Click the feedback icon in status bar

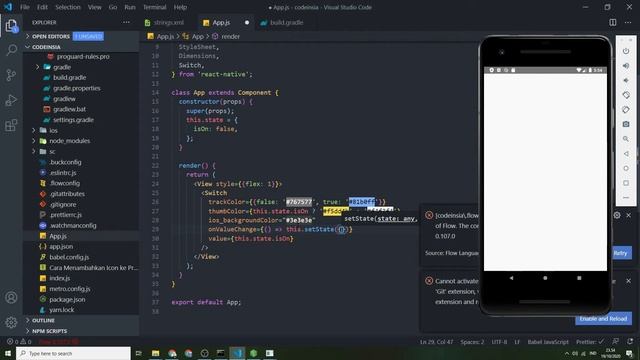point(616,342)
